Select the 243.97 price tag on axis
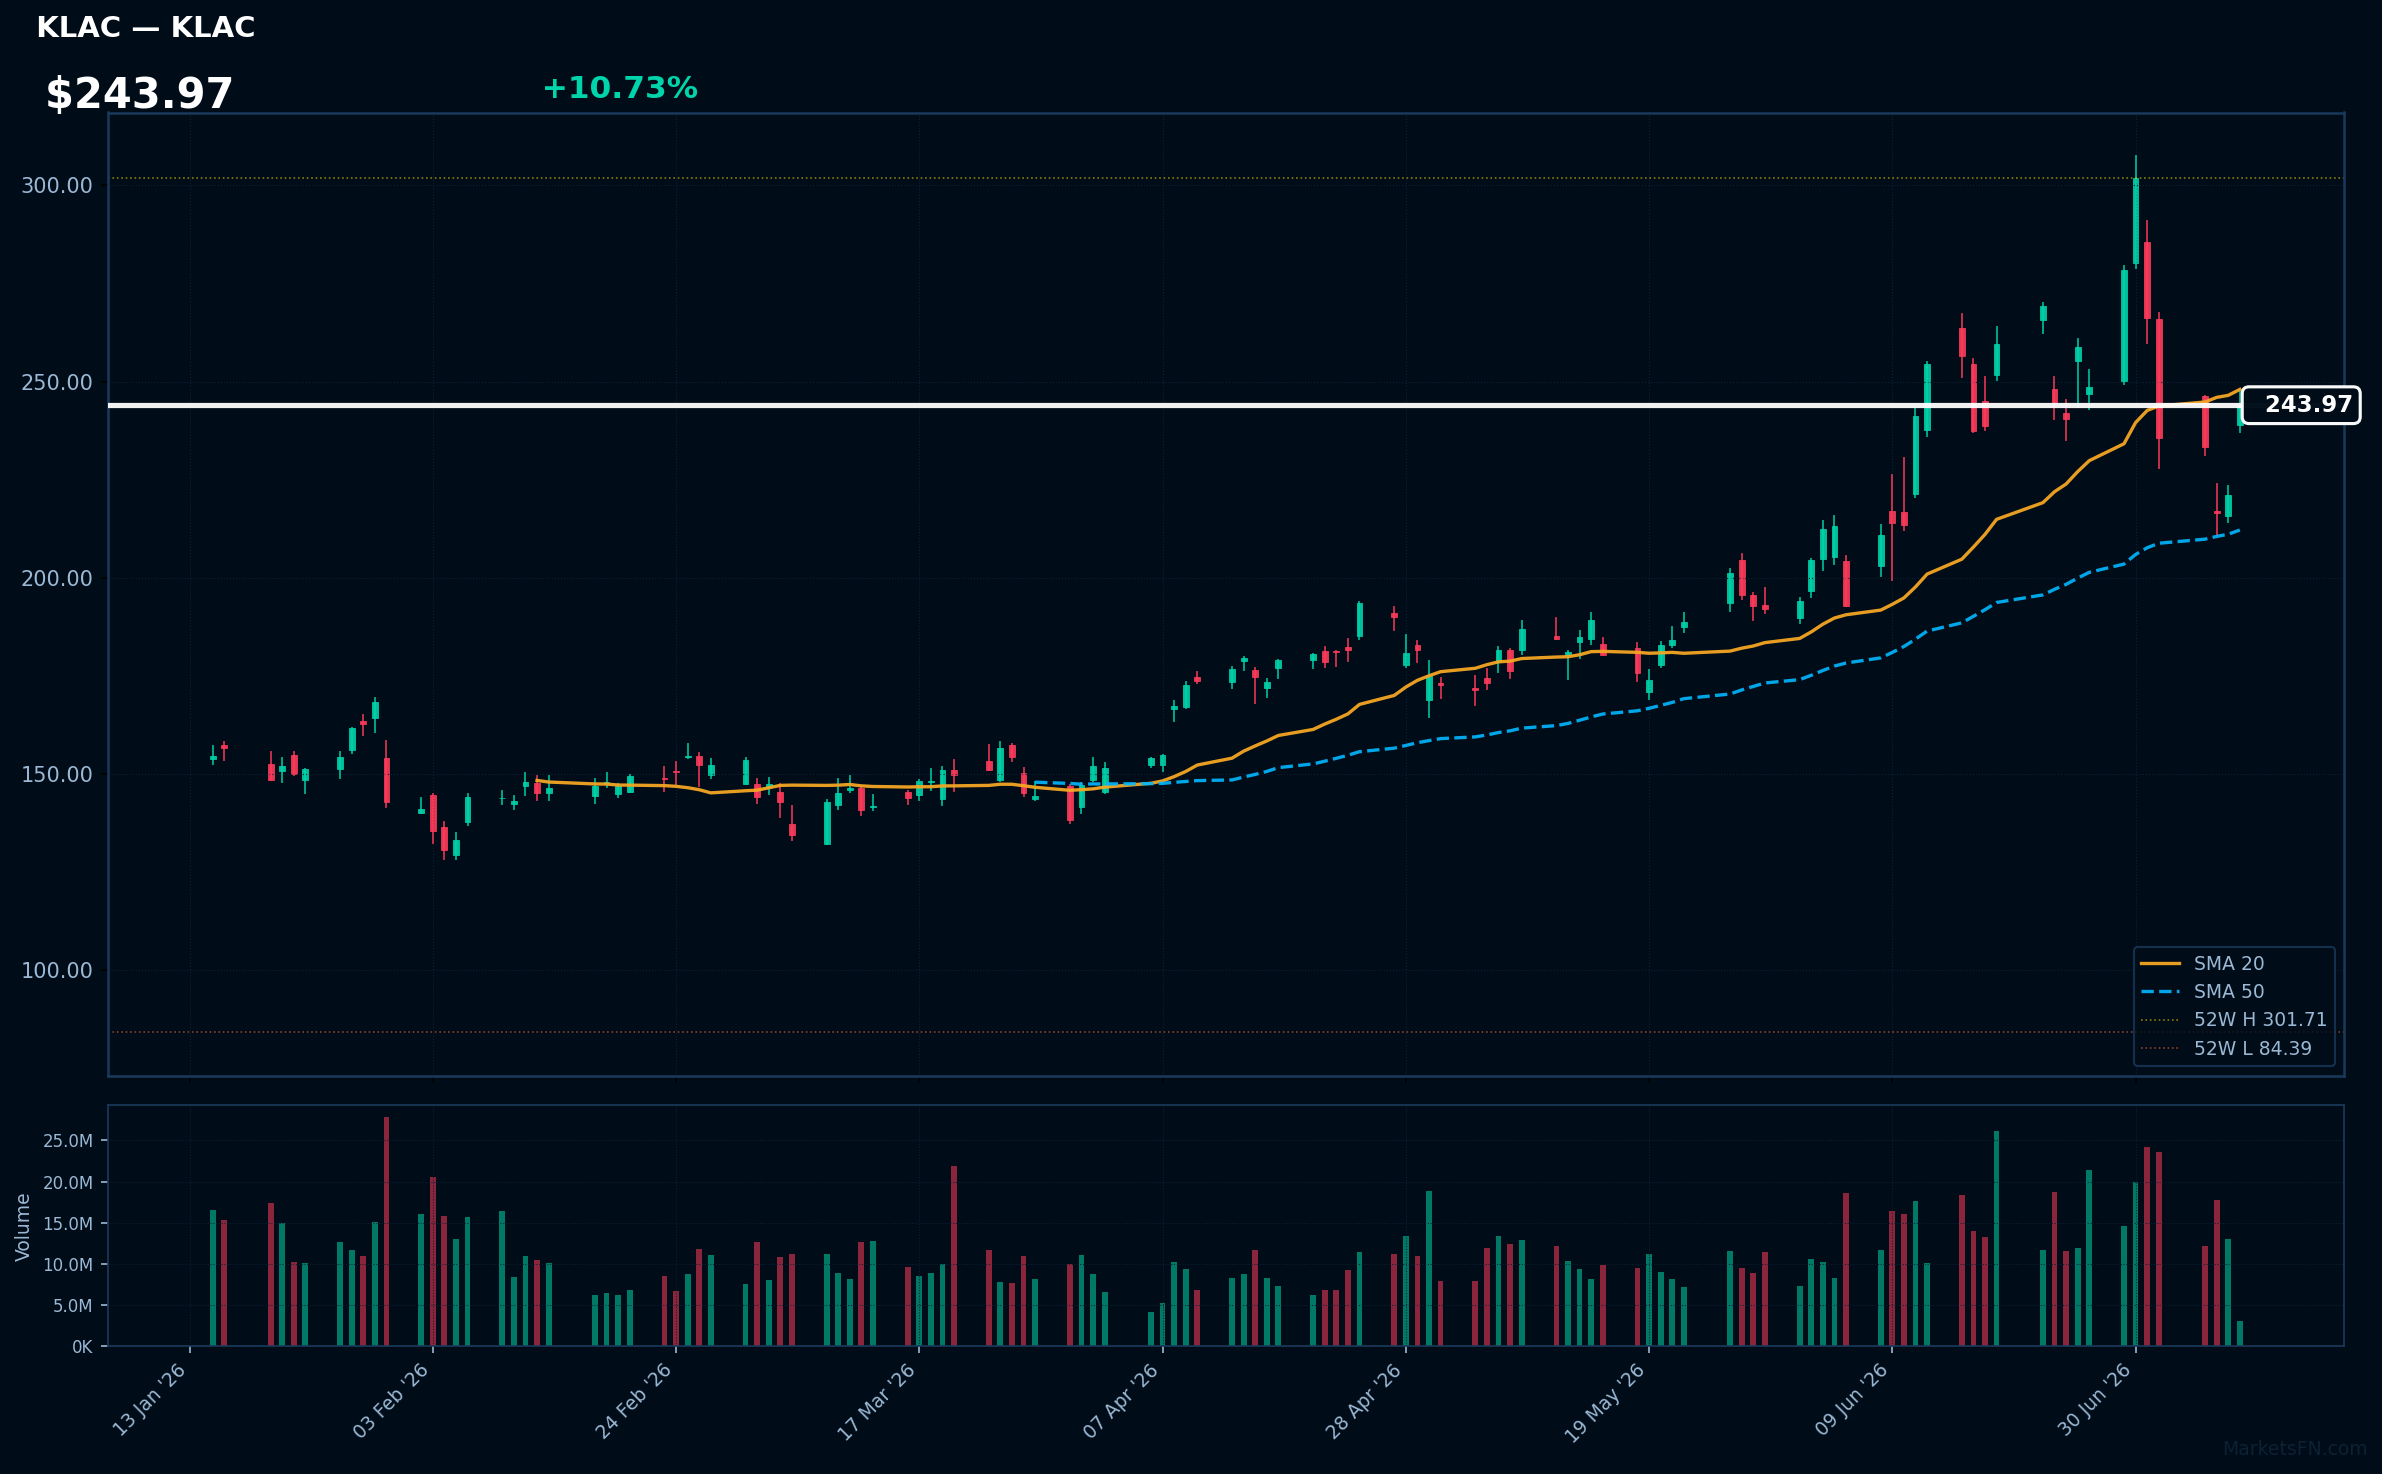This screenshot has height=1474, width=2382. (x=2301, y=405)
